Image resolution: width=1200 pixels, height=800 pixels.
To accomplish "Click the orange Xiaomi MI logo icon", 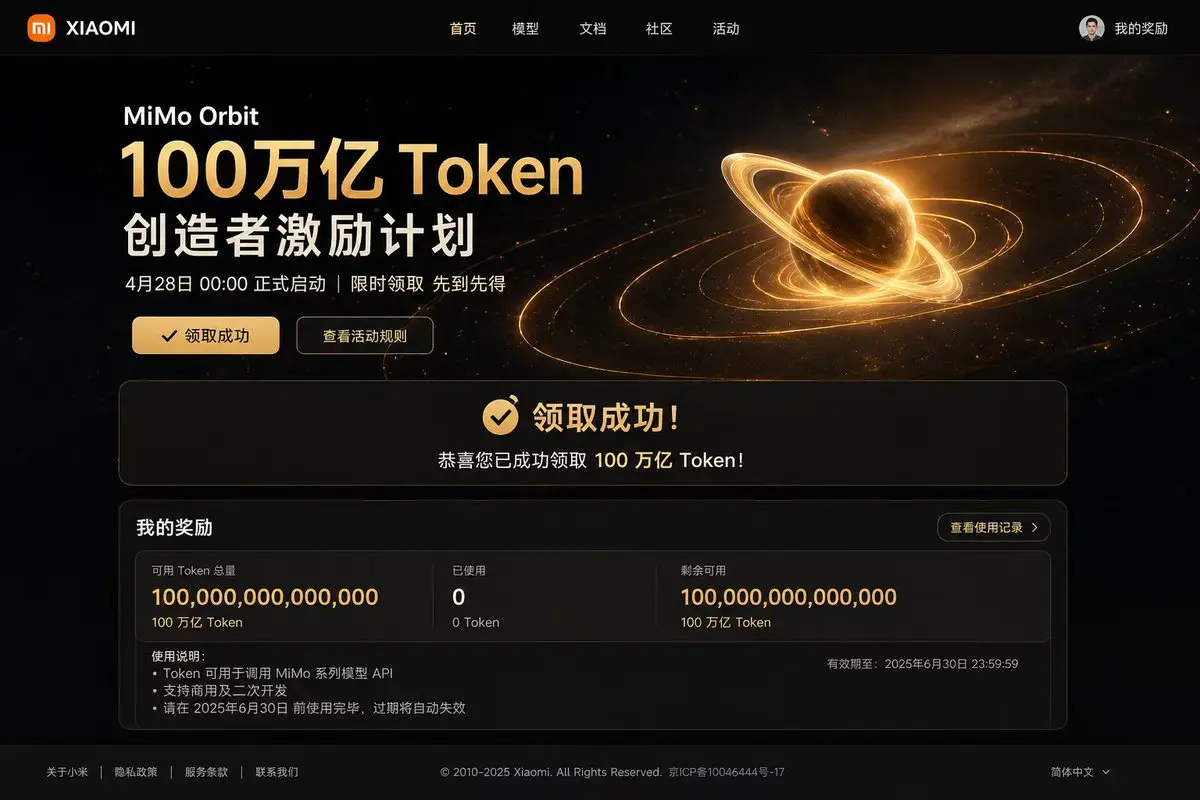I will coord(41,28).
